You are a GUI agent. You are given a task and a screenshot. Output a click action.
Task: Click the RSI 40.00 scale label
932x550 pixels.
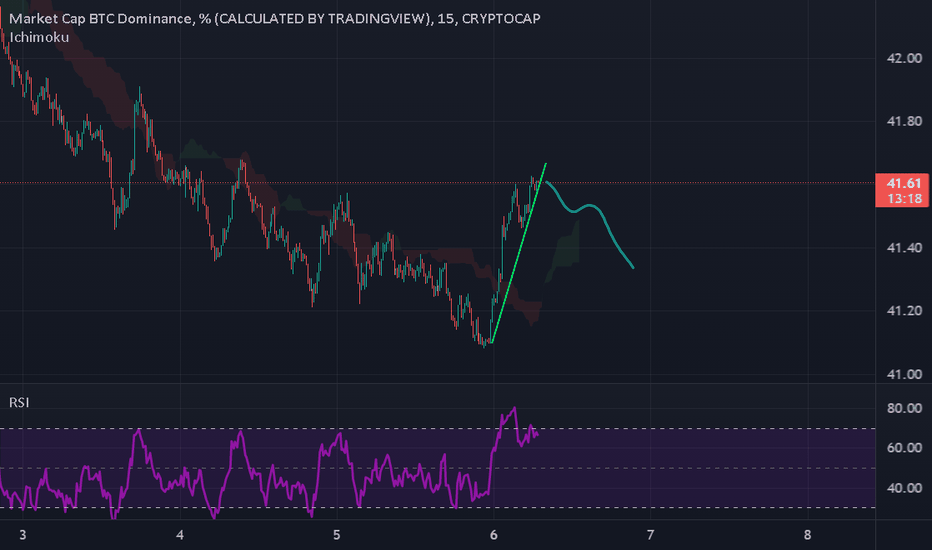904,488
